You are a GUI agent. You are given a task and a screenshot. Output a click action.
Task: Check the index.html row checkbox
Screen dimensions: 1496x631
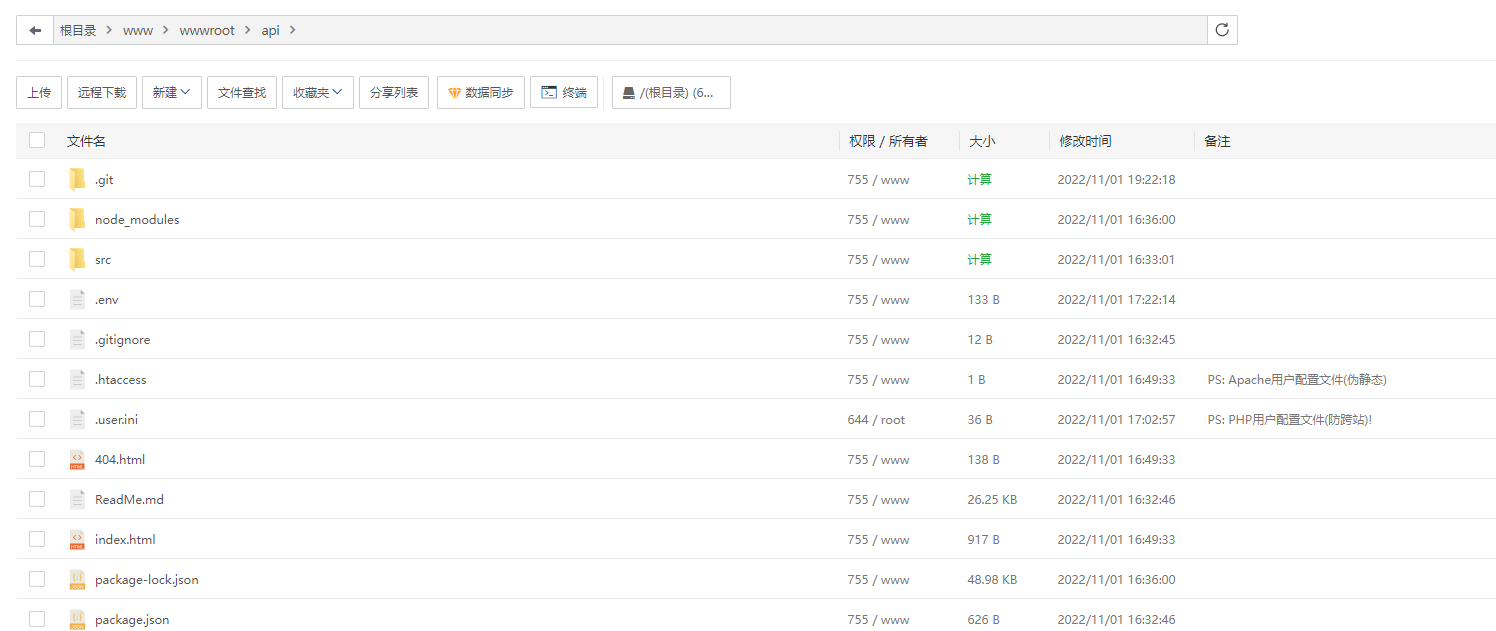(x=37, y=539)
